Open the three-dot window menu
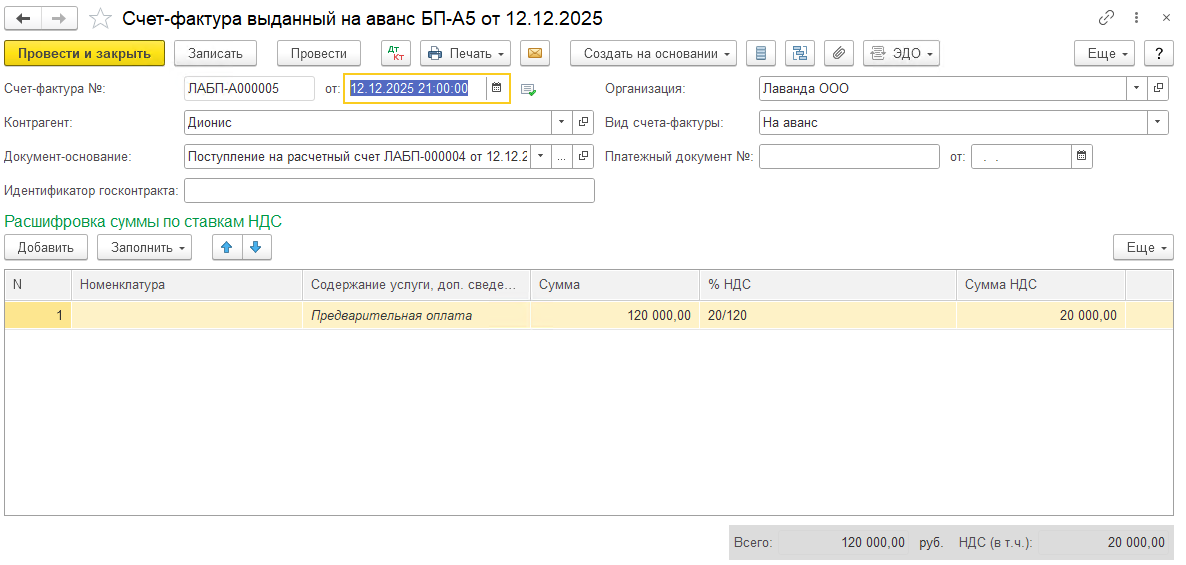The height and width of the screenshot is (565, 1186). coord(1136,17)
